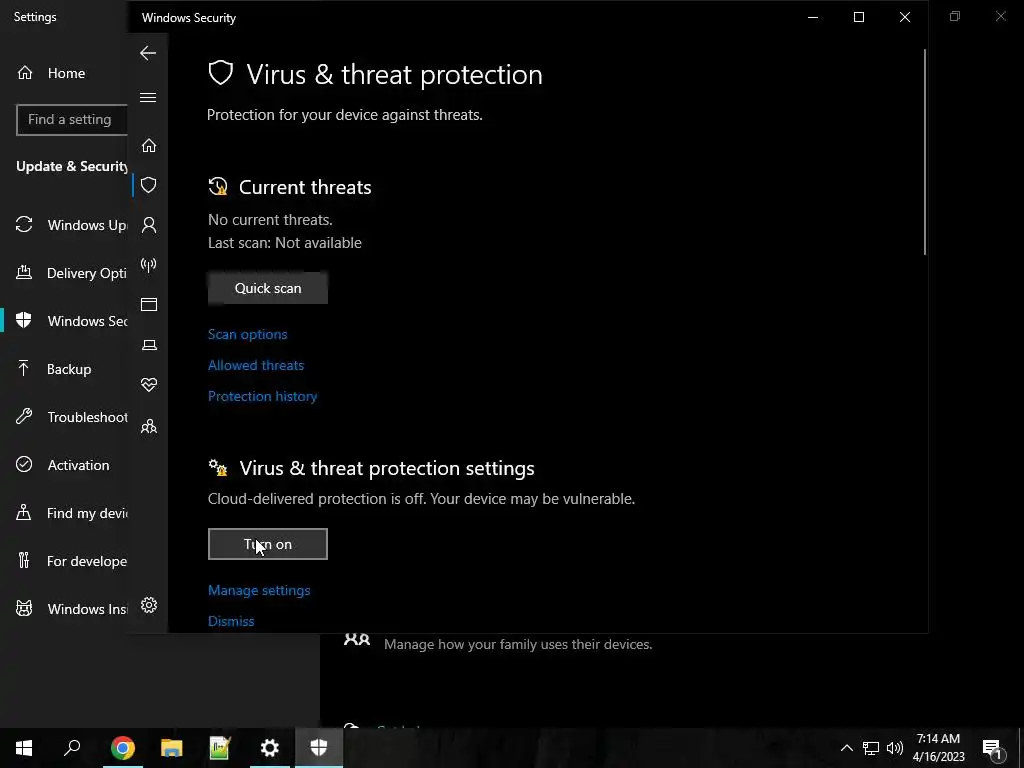1024x768 pixels.
Task: Open Device performance & health heart icon
Action: coord(149,385)
